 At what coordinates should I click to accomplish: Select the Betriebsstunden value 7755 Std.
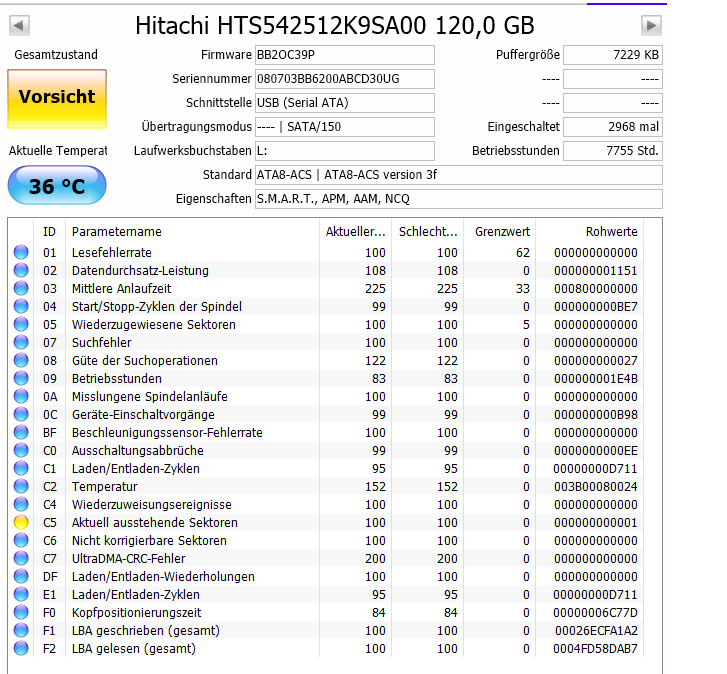tap(612, 151)
